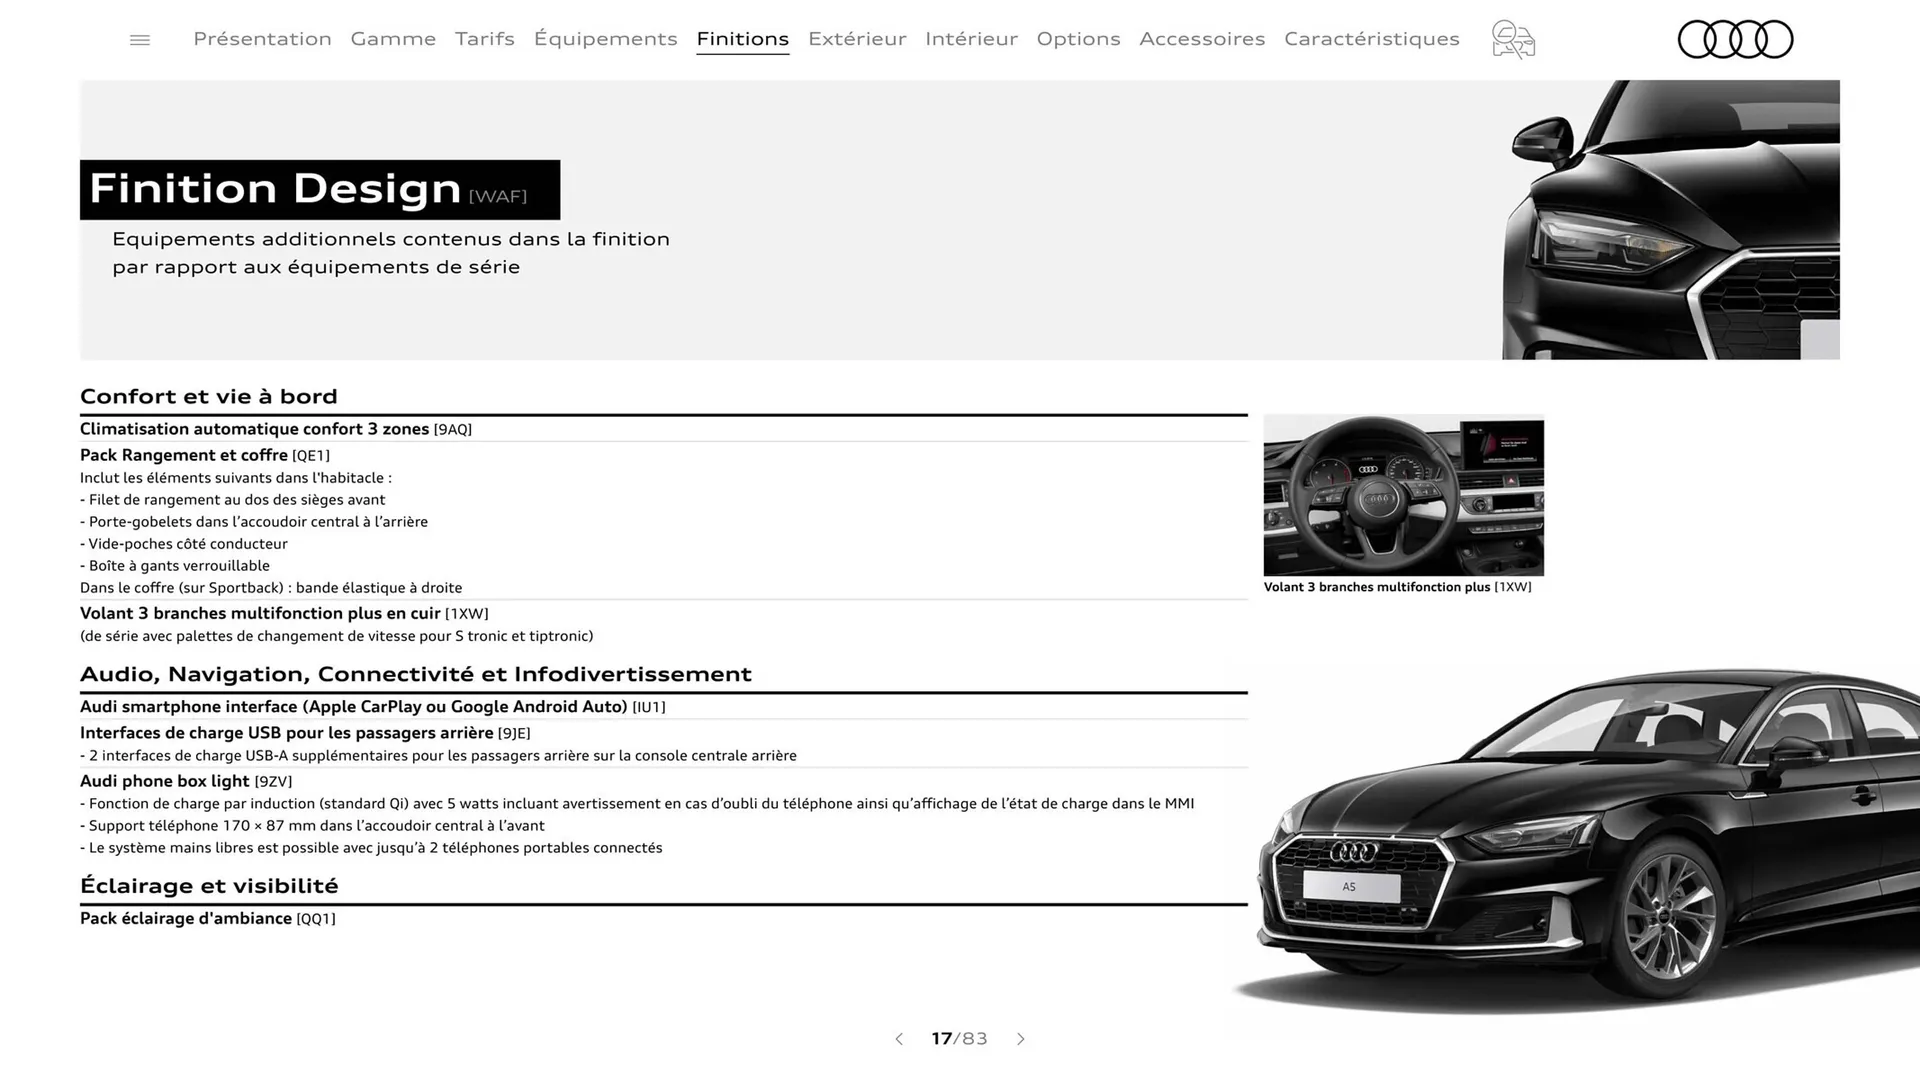Select Pack Rangement et coffre line
The width and height of the screenshot is (1920, 1080).
[205, 455]
